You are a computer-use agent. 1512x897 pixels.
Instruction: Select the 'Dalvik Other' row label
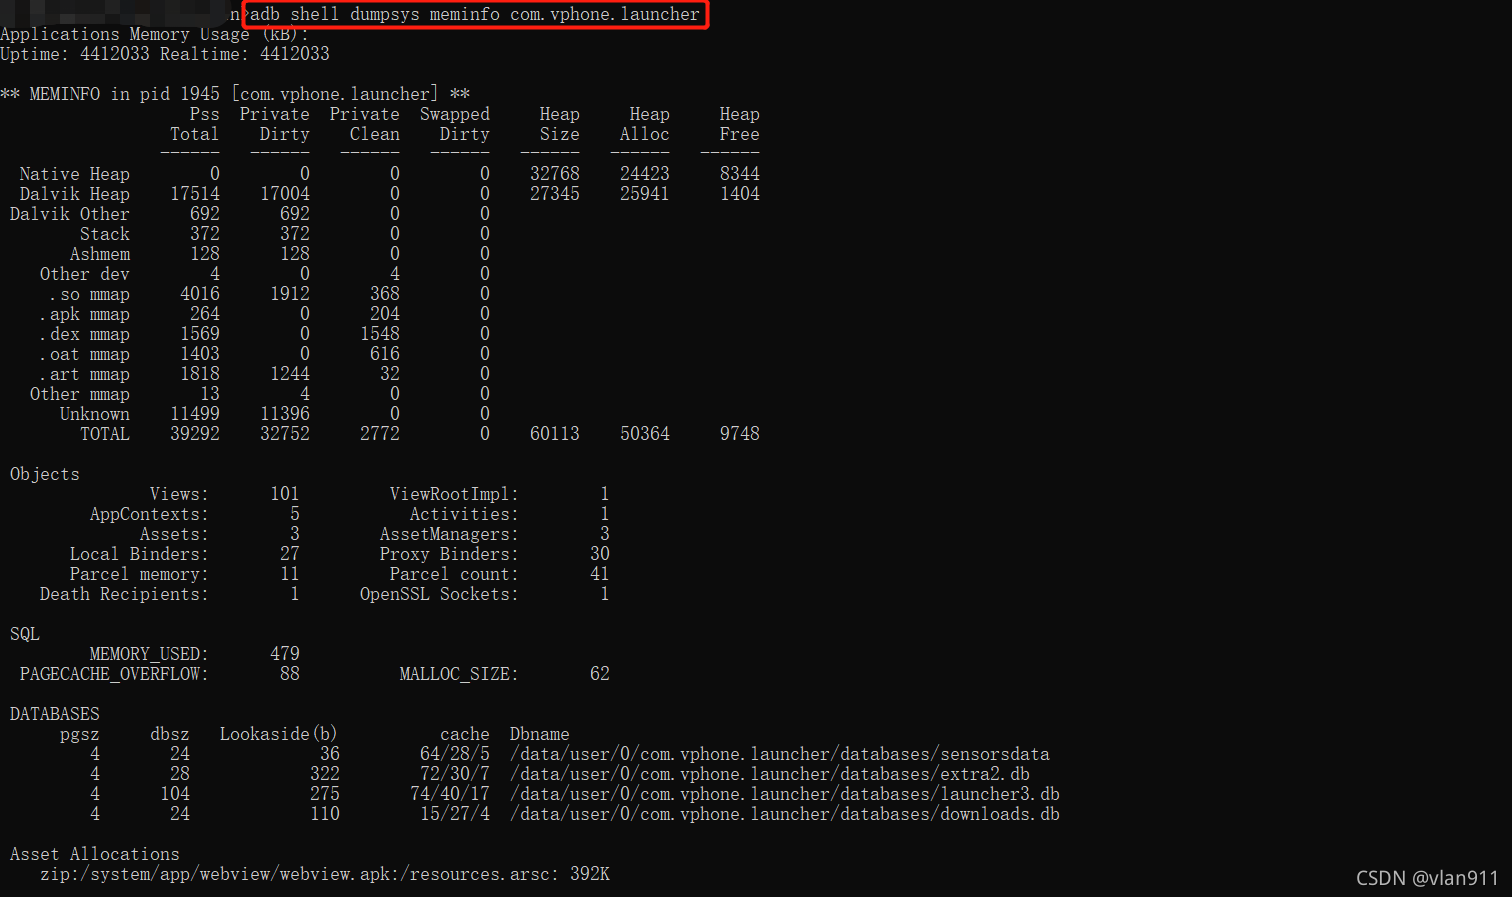point(70,214)
